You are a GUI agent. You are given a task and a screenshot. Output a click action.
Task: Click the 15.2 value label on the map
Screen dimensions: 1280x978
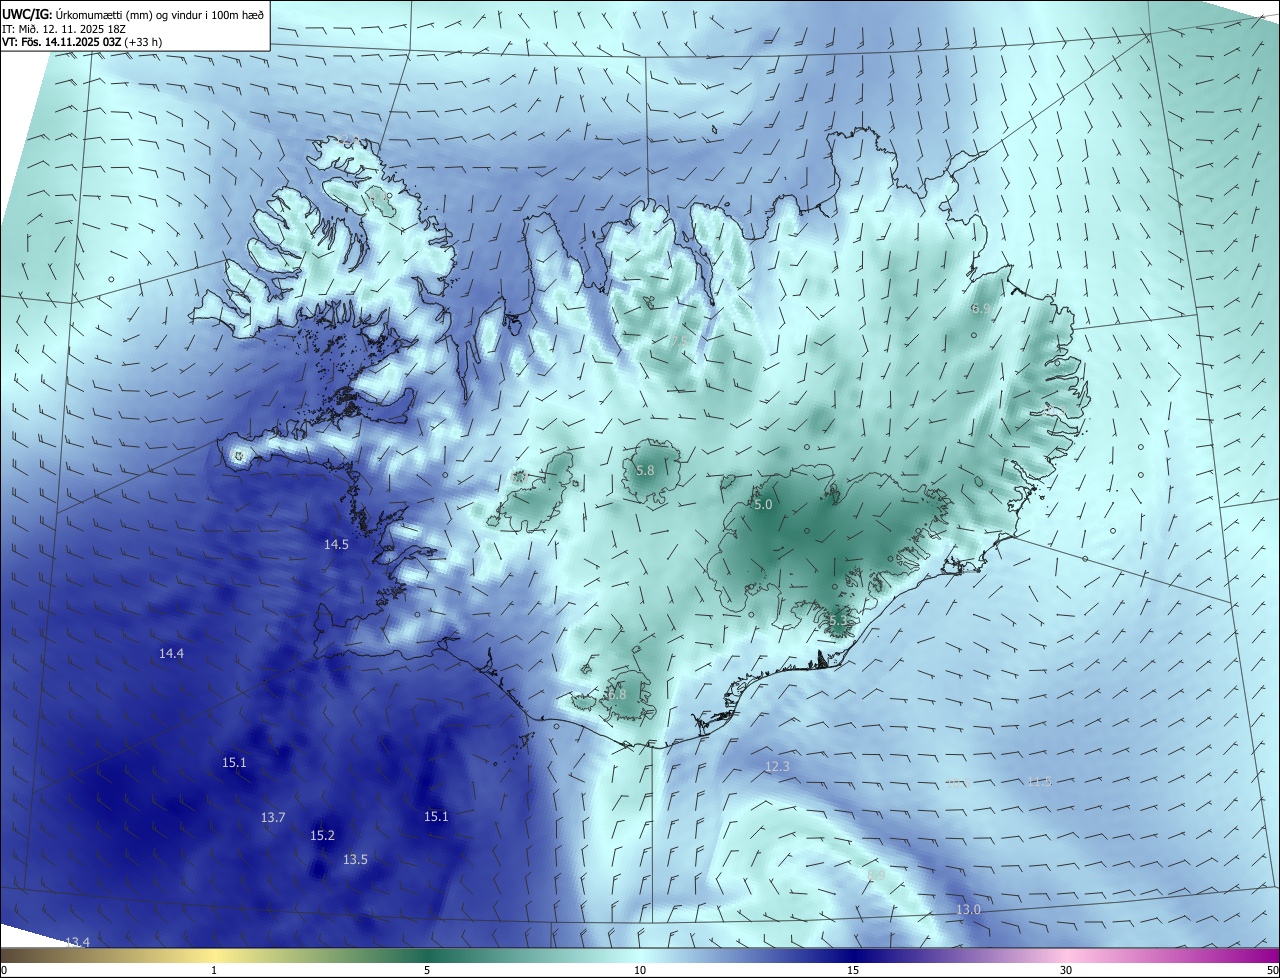tap(322, 836)
